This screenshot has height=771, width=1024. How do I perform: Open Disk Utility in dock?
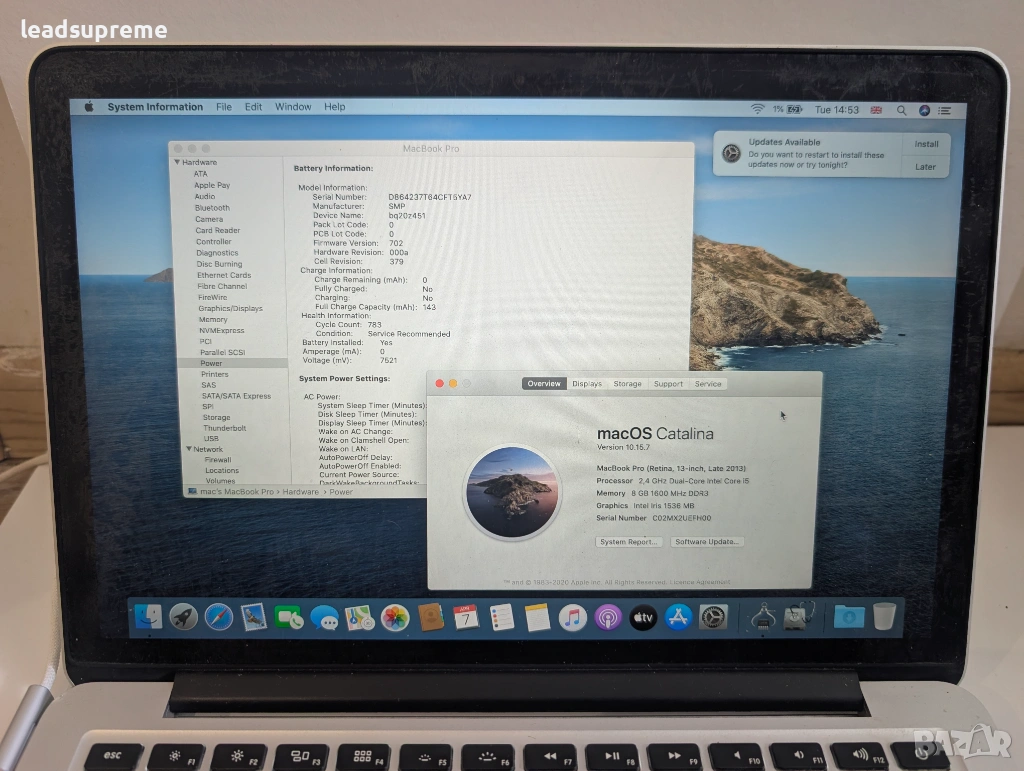pyautogui.click(x=798, y=616)
